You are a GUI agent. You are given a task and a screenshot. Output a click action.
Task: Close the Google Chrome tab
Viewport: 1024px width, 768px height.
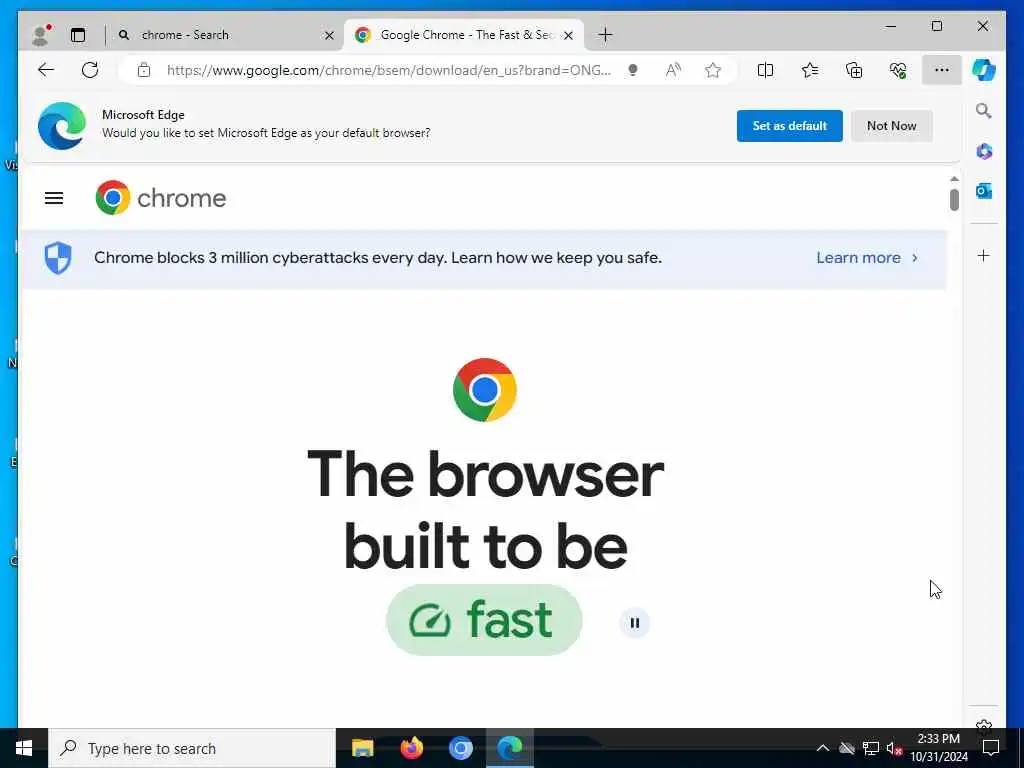(x=568, y=35)
